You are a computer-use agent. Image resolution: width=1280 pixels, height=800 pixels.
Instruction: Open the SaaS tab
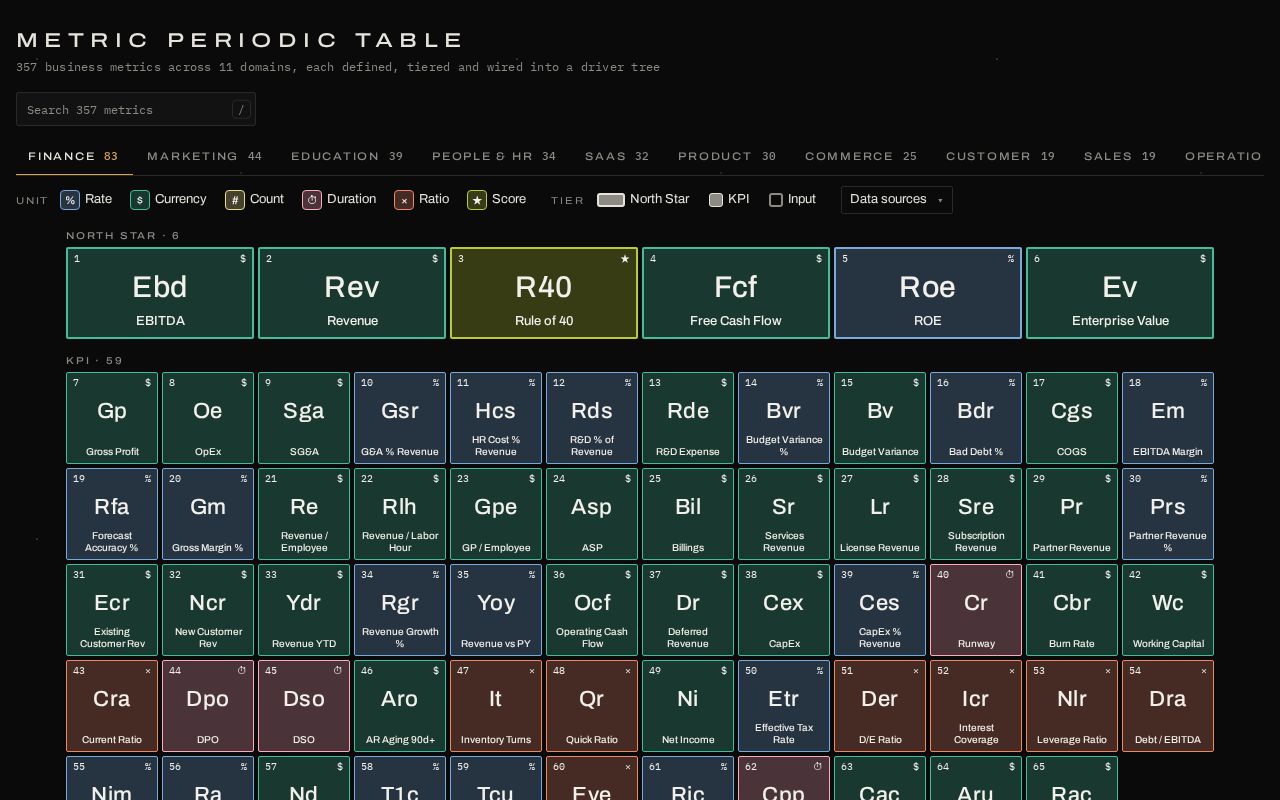(617, 157)
